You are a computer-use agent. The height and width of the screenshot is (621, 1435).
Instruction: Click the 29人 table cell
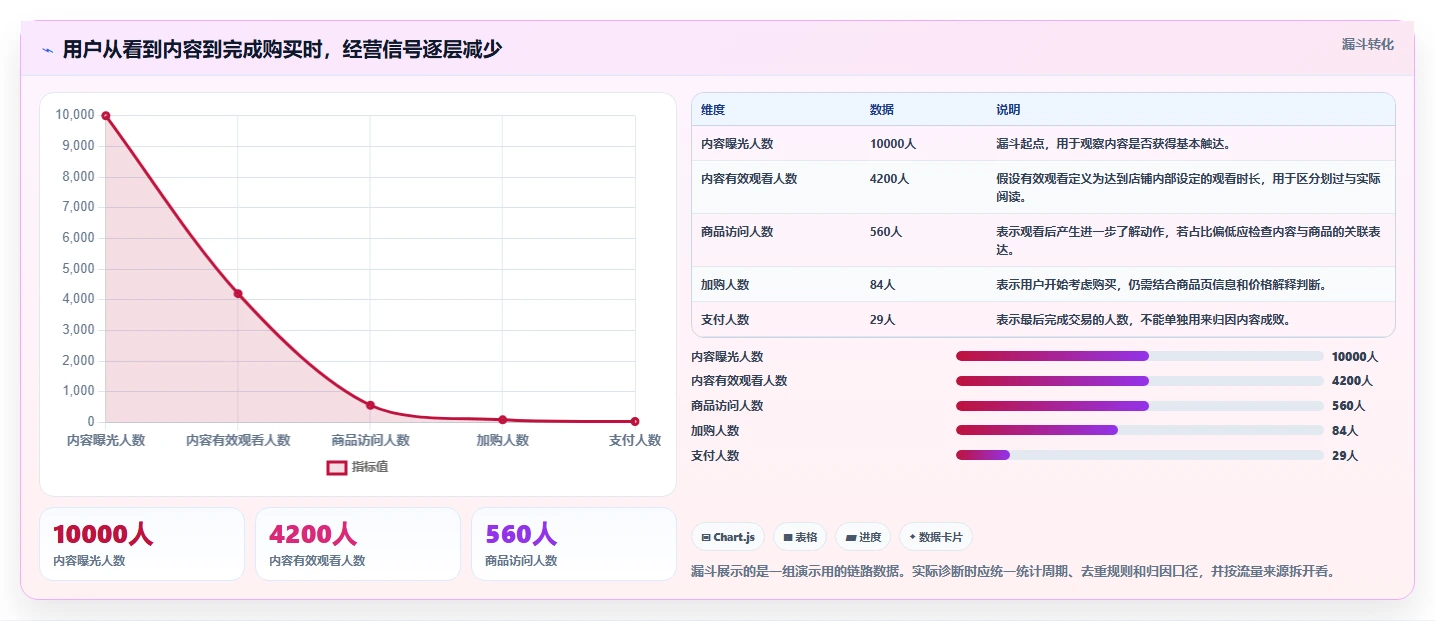[x=882, y=320]
